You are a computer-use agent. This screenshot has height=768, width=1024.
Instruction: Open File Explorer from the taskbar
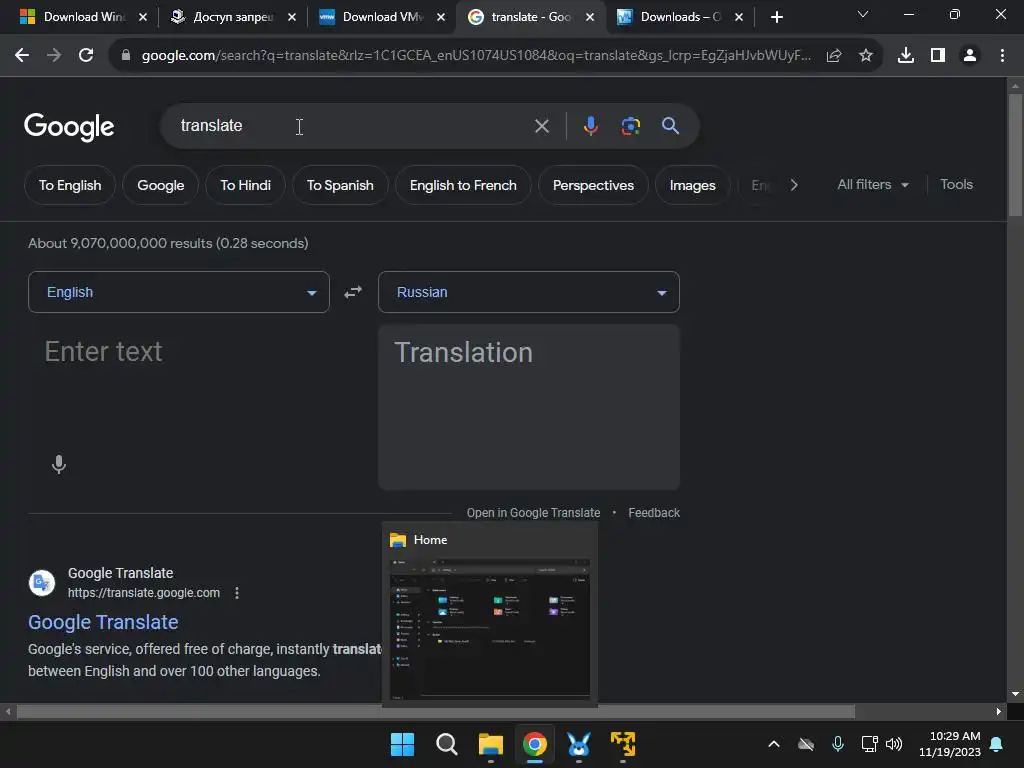[490, 744]
